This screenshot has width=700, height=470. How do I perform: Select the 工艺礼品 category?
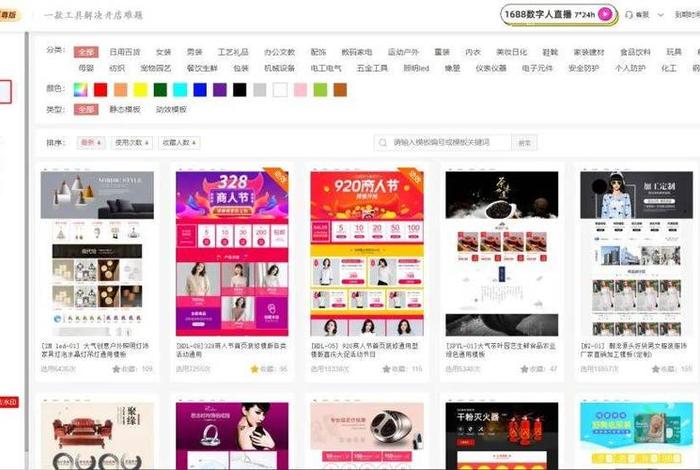click(233, 52)
